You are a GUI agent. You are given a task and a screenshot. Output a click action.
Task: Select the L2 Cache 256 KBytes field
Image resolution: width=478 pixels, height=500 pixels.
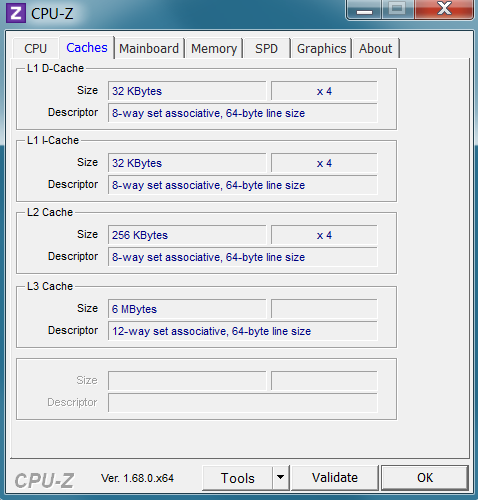click(187, 235)
